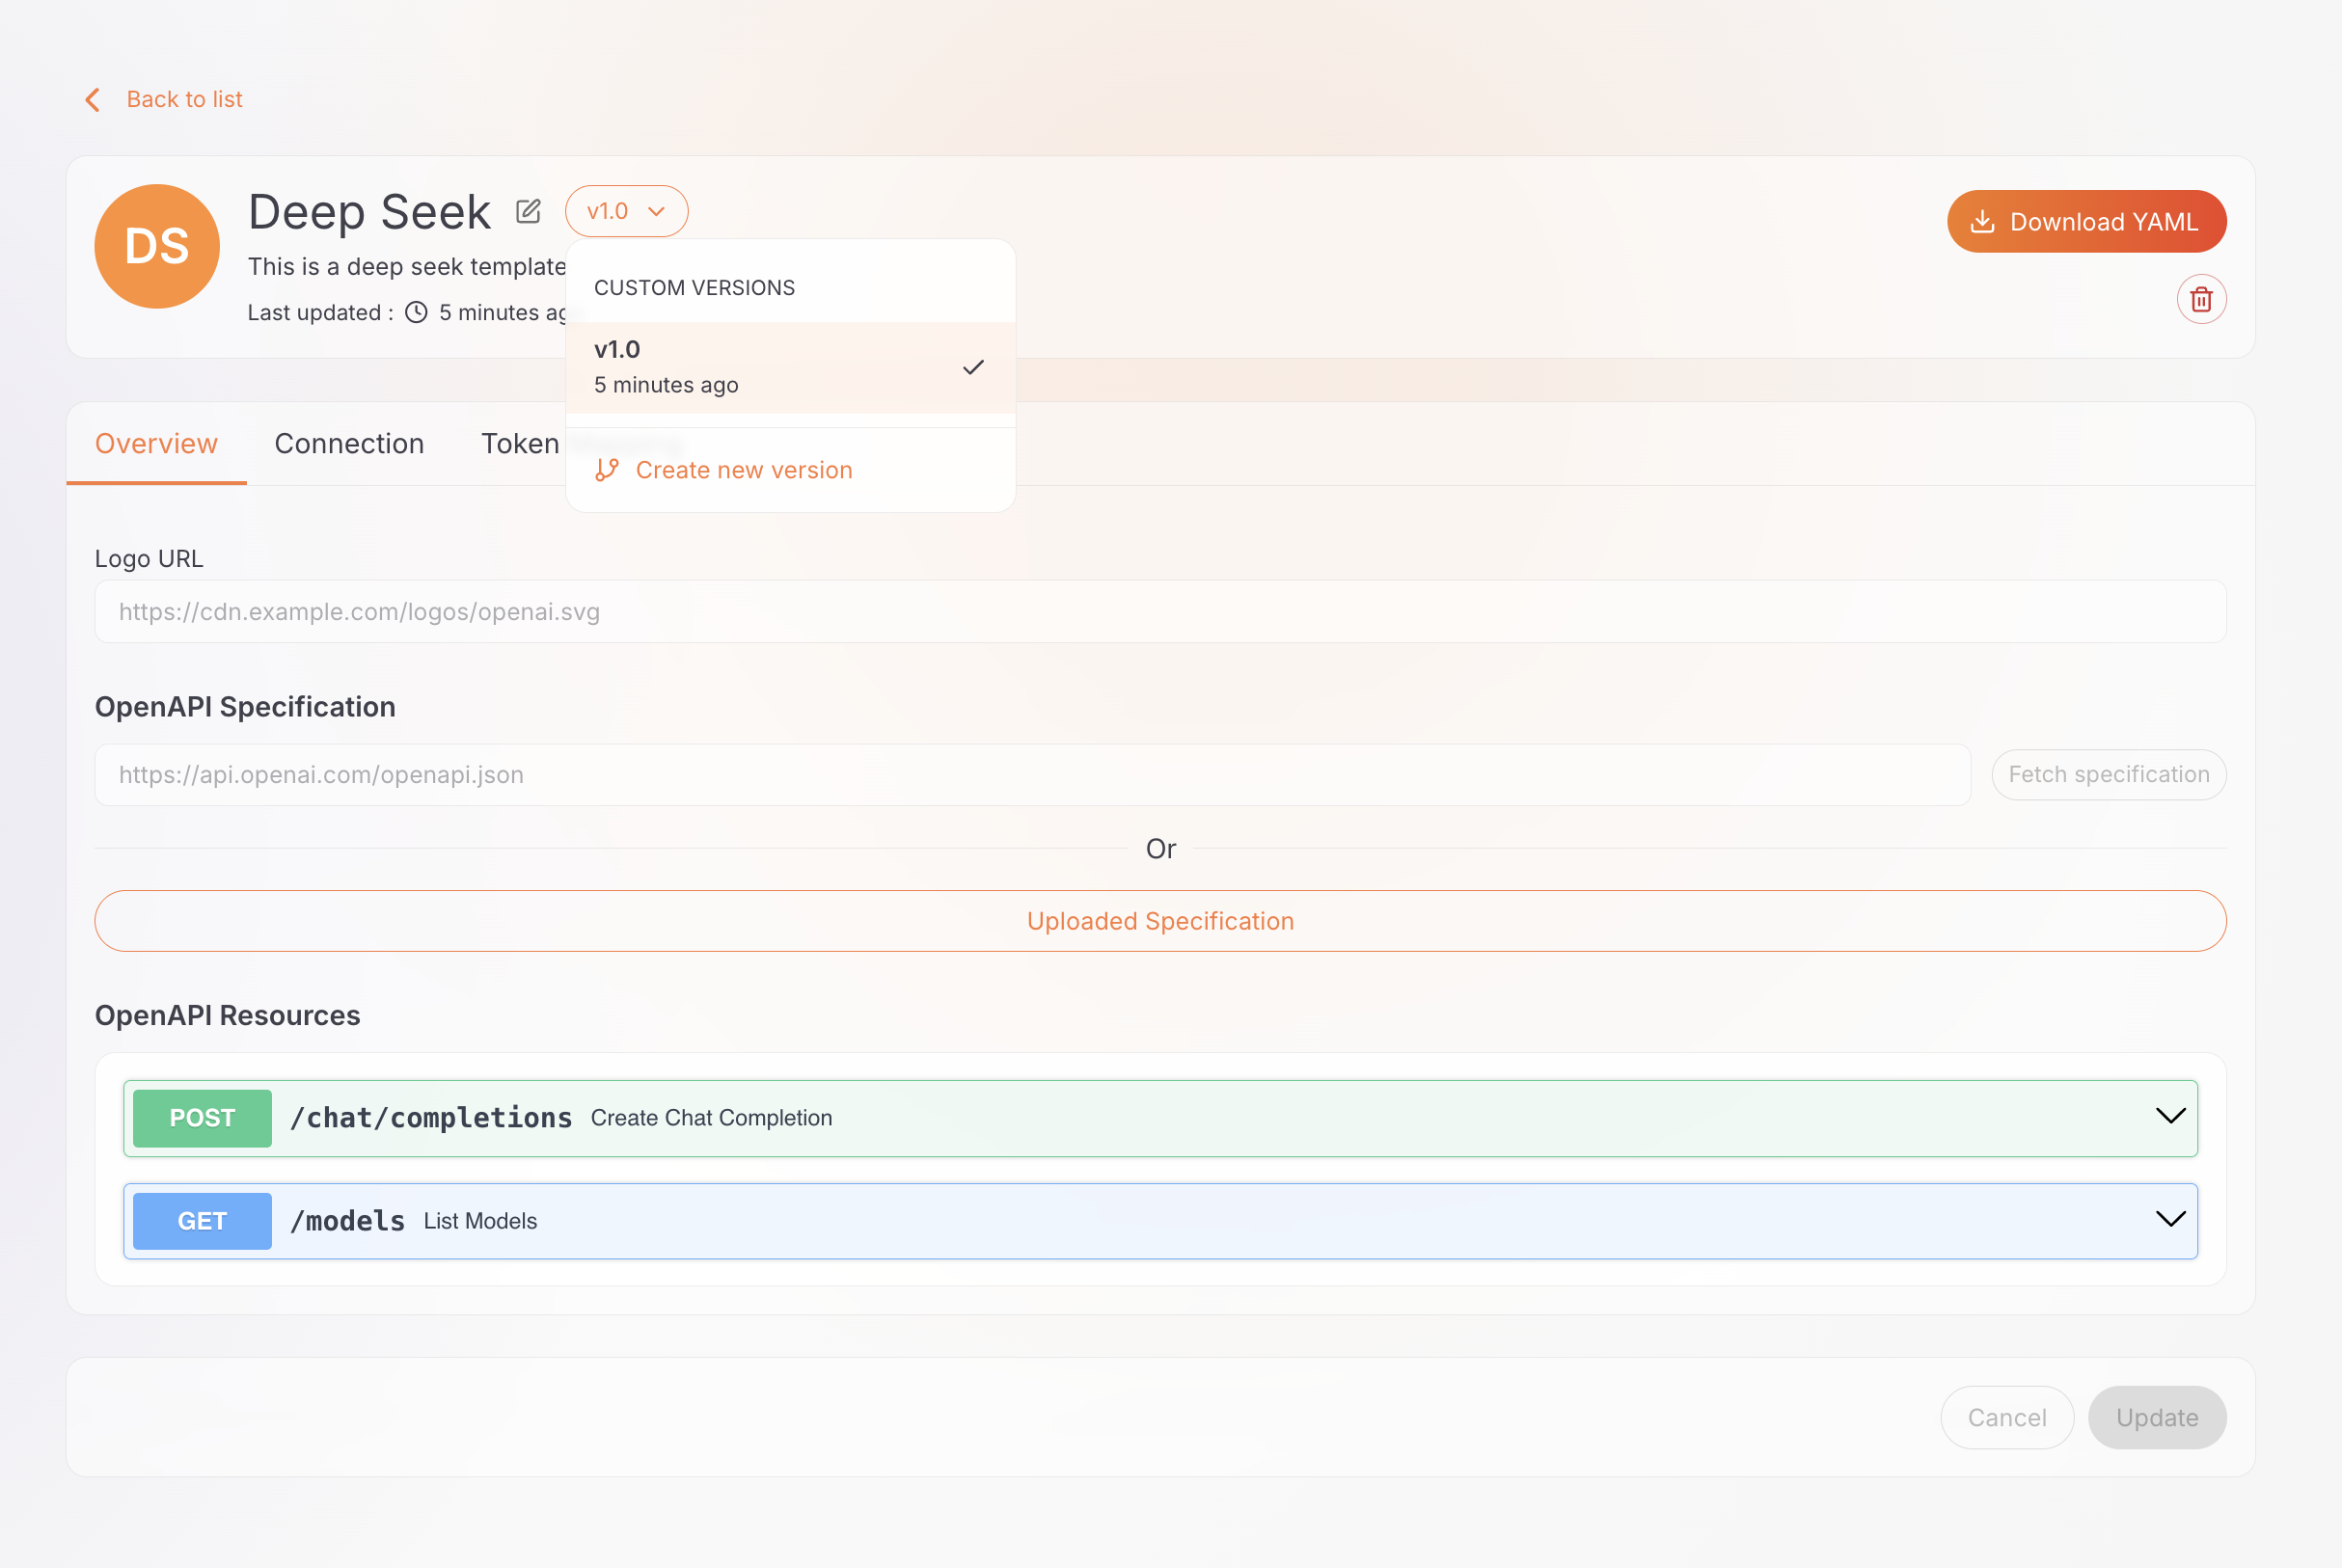Click the Cancel button
The image size is (2342, 1568).
(2006, 1417)
